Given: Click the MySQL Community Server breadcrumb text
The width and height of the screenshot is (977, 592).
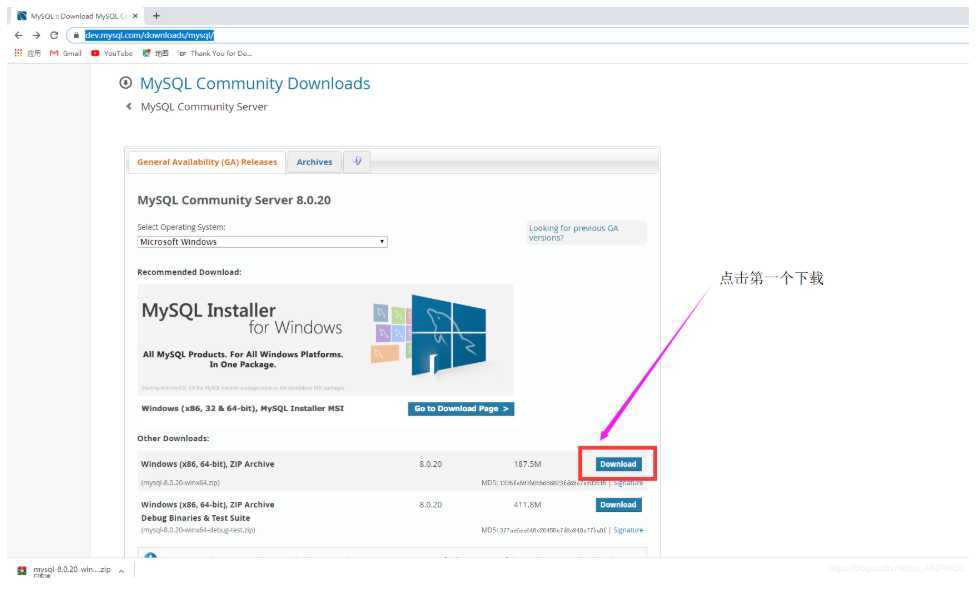Looking at the screenshot, I should [204, 107].
